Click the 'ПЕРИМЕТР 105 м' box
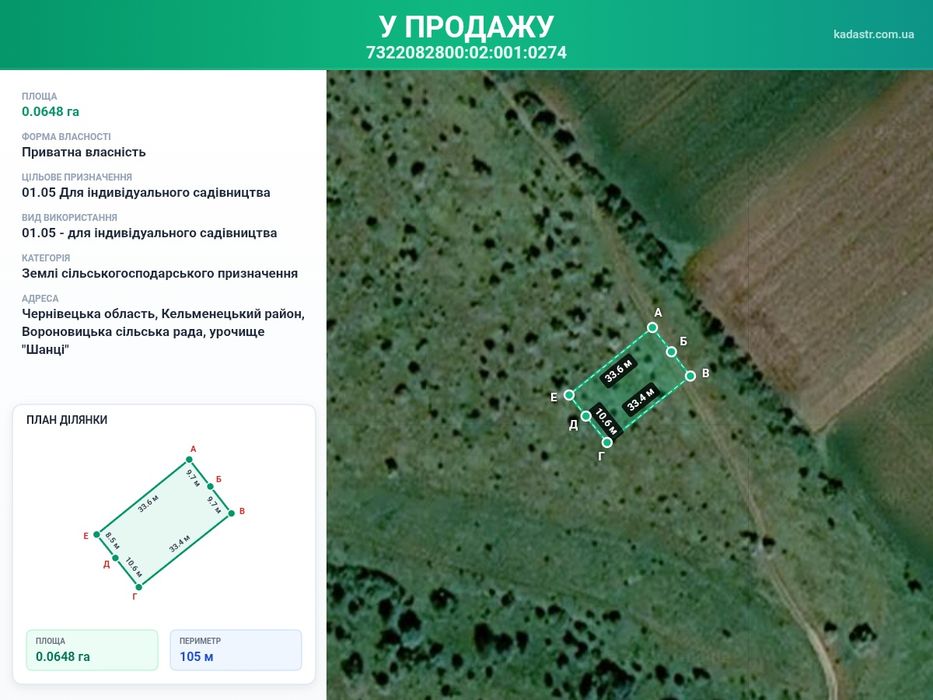 pyautogui.click(x=236, y=650)
